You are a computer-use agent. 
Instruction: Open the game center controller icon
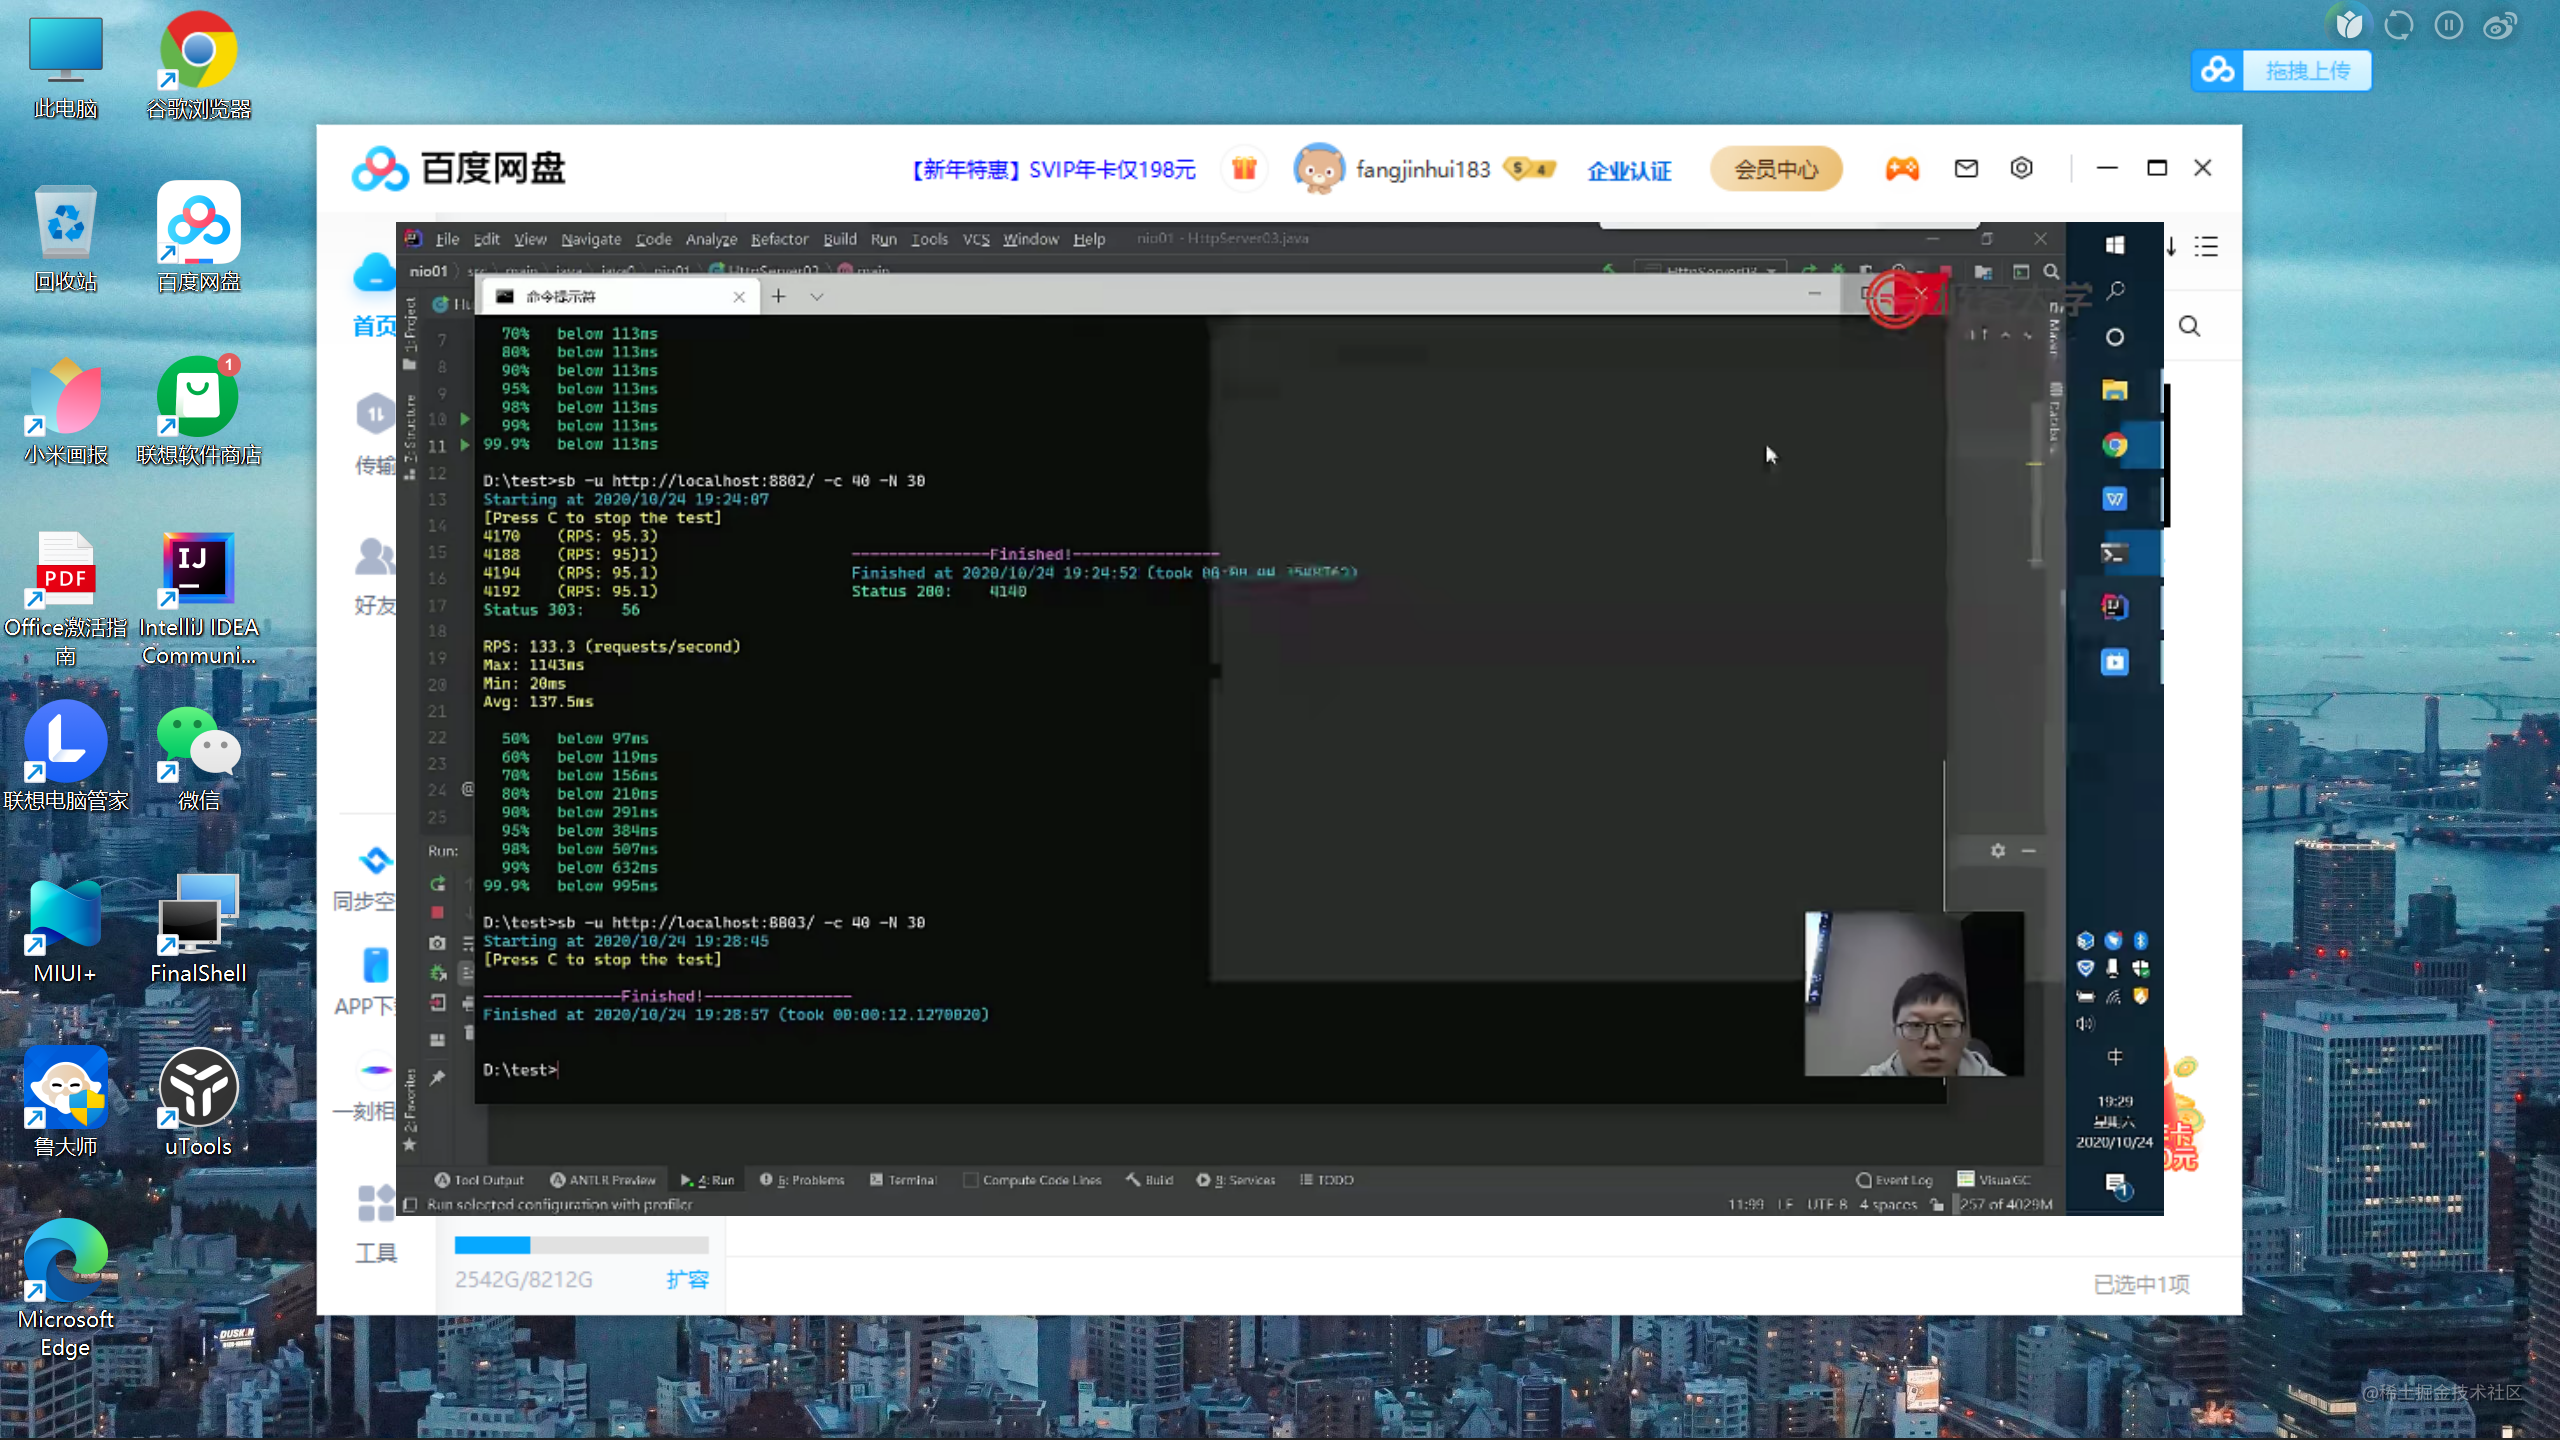pyautogui.click(x=1902, y=169)
